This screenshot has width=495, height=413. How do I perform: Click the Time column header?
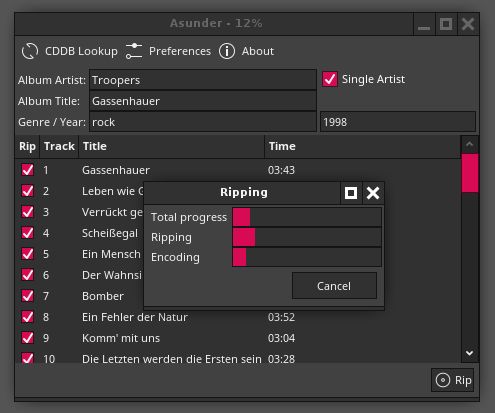(363, 146)
